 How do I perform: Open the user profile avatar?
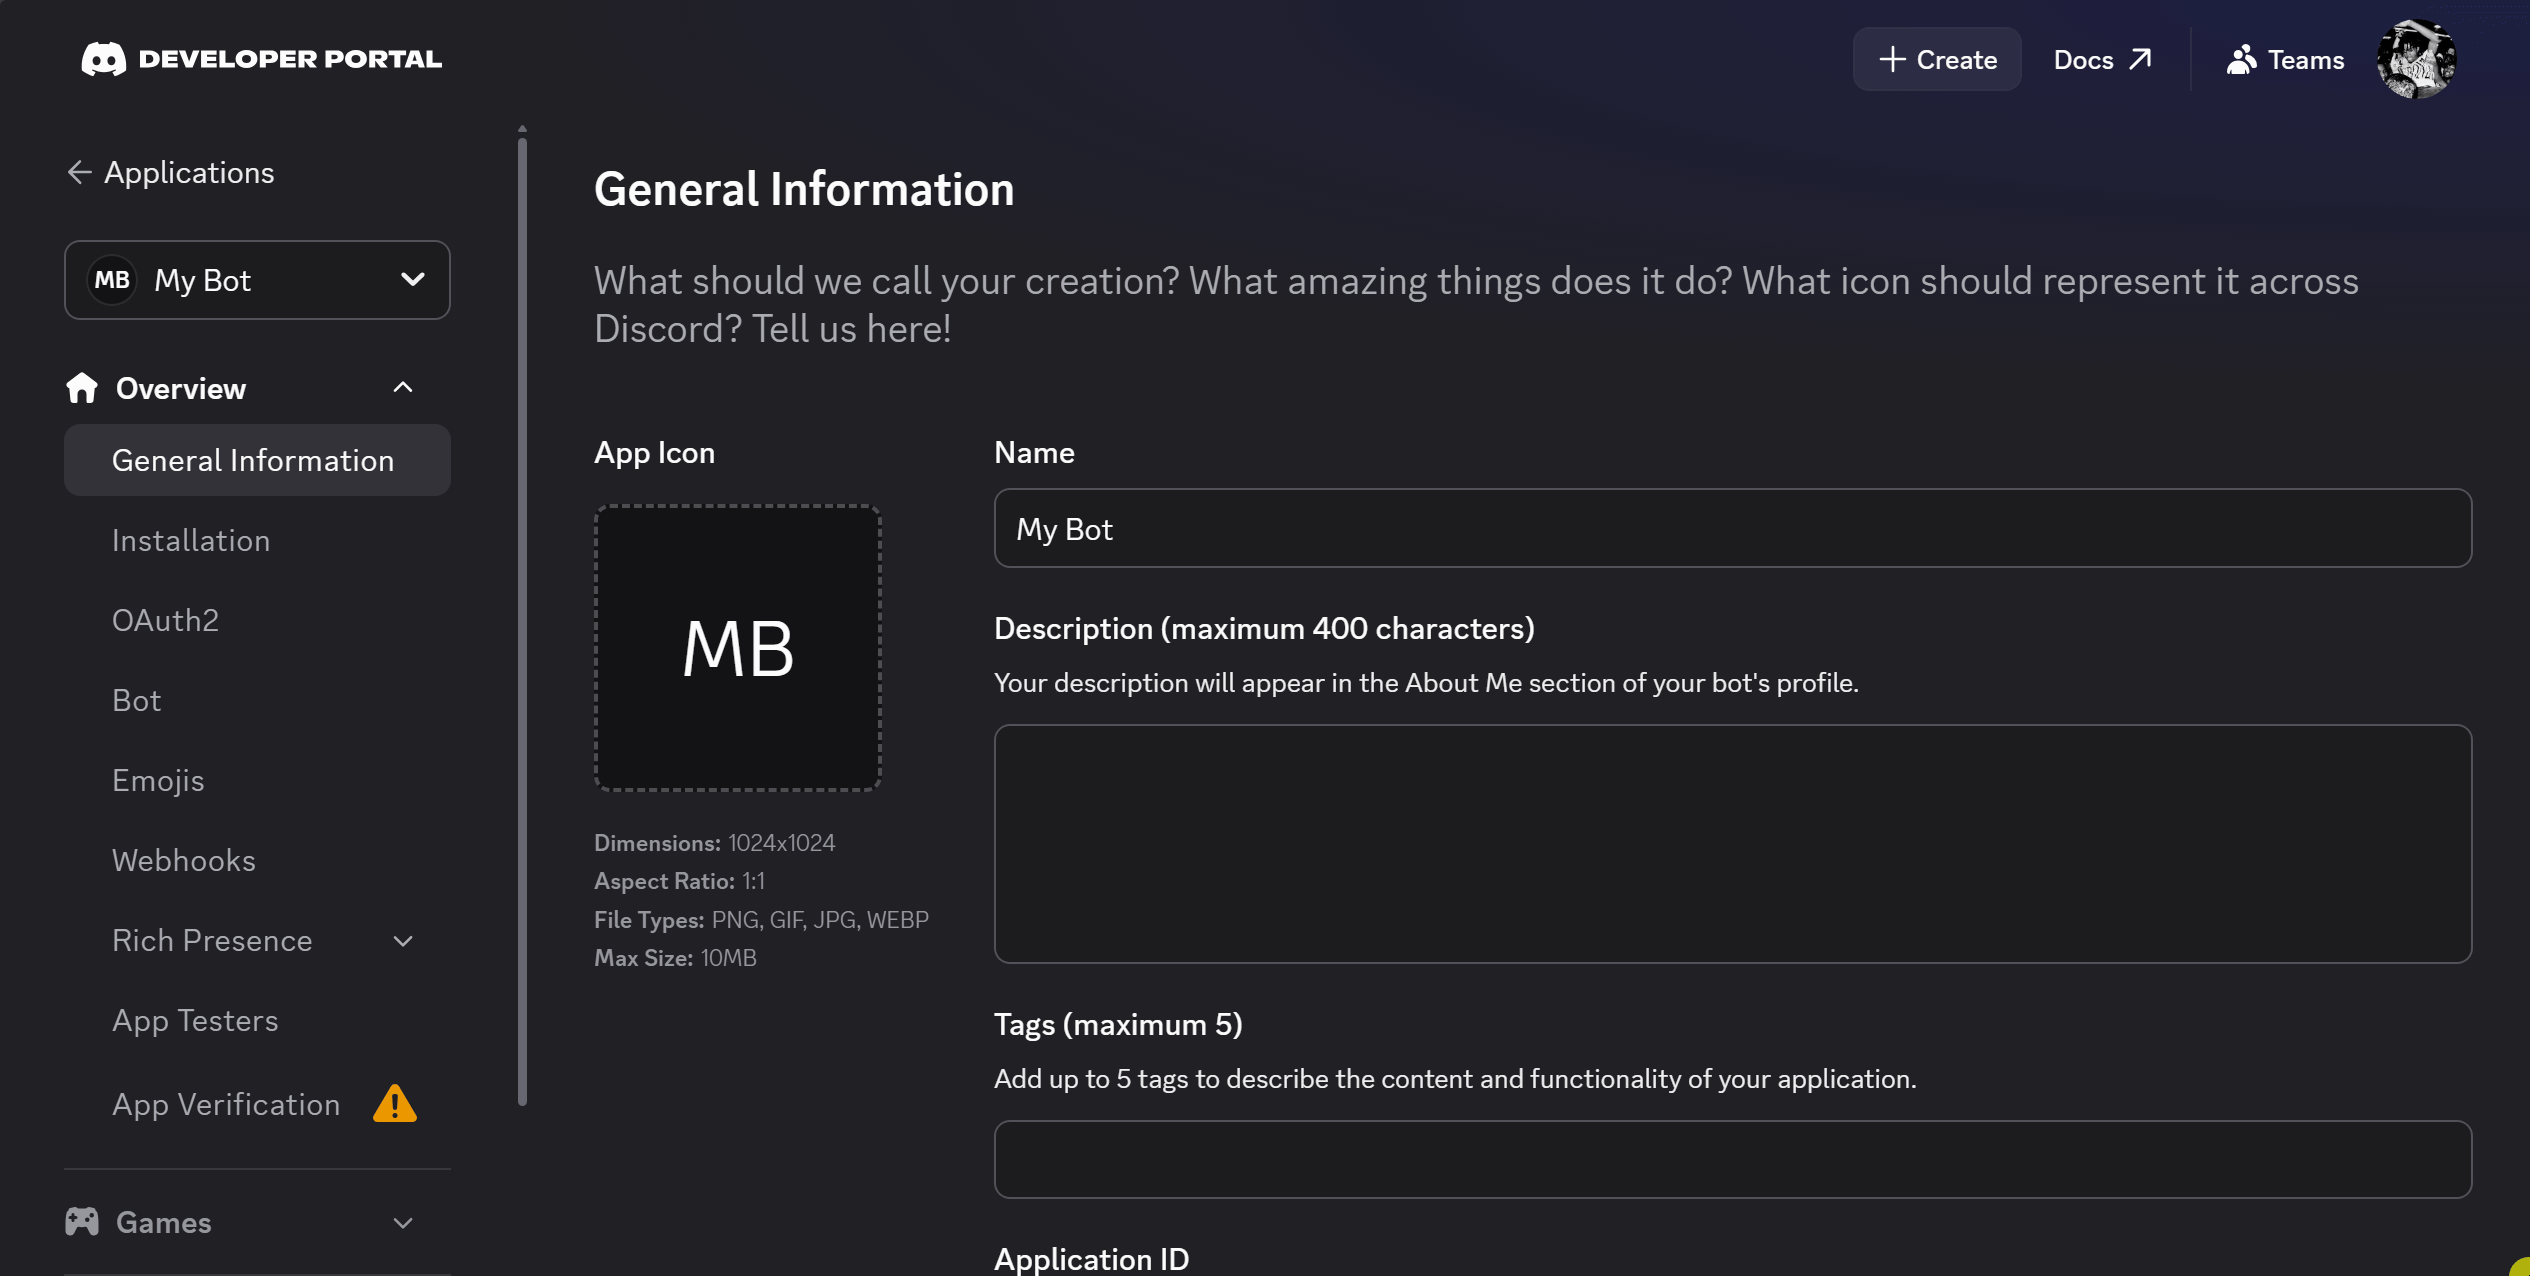pos(2416,59)
